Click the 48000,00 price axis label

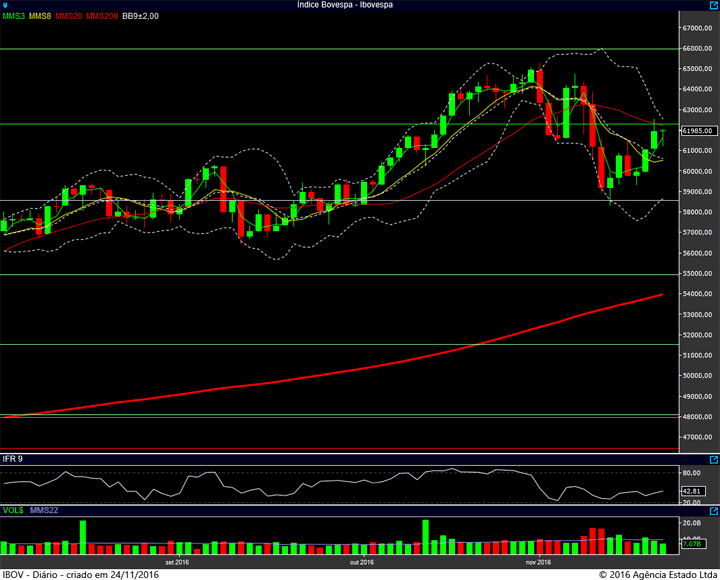(698, 417)
